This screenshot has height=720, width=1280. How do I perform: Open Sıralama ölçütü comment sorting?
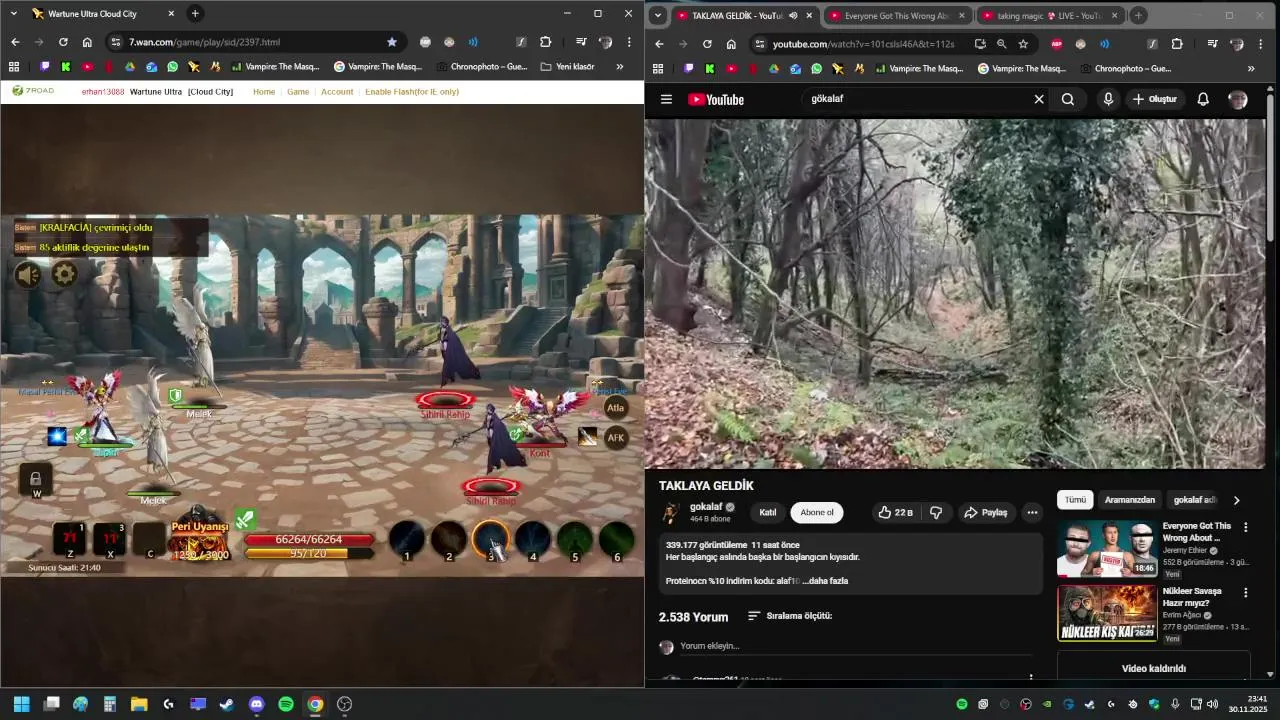(x=790, y=616)
